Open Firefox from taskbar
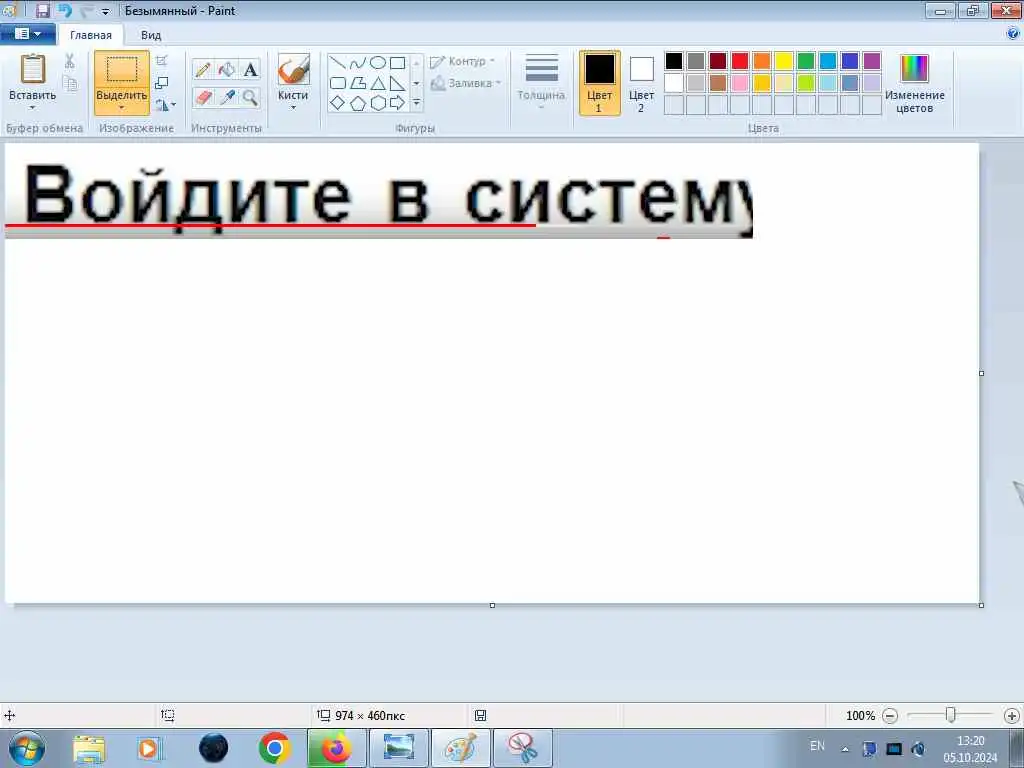Viewport: 1024px width, 768px height. (x=336, y=748)
